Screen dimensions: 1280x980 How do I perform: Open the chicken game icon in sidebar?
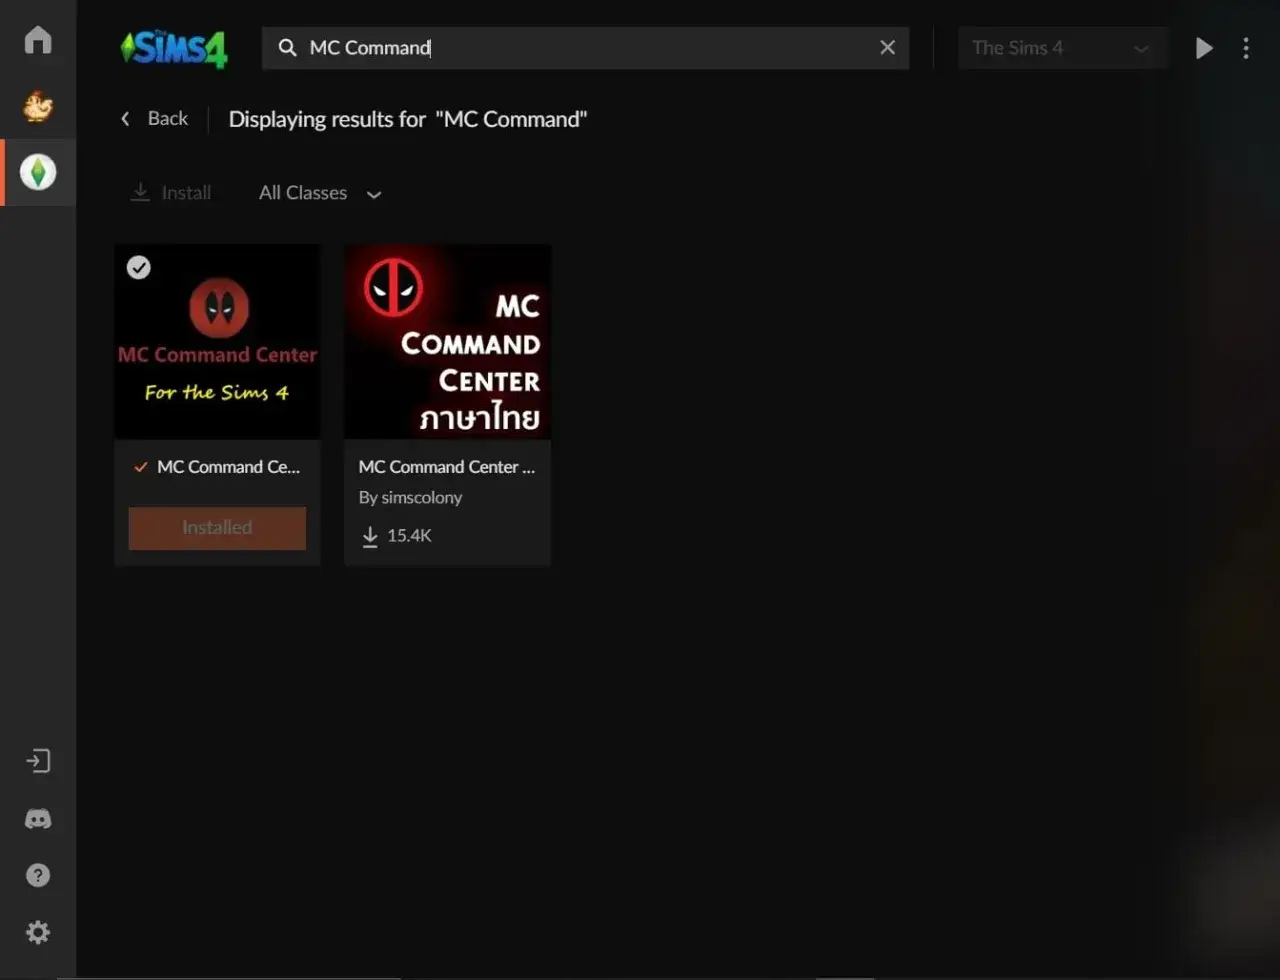pyautogui.click(x=38, y=106)
